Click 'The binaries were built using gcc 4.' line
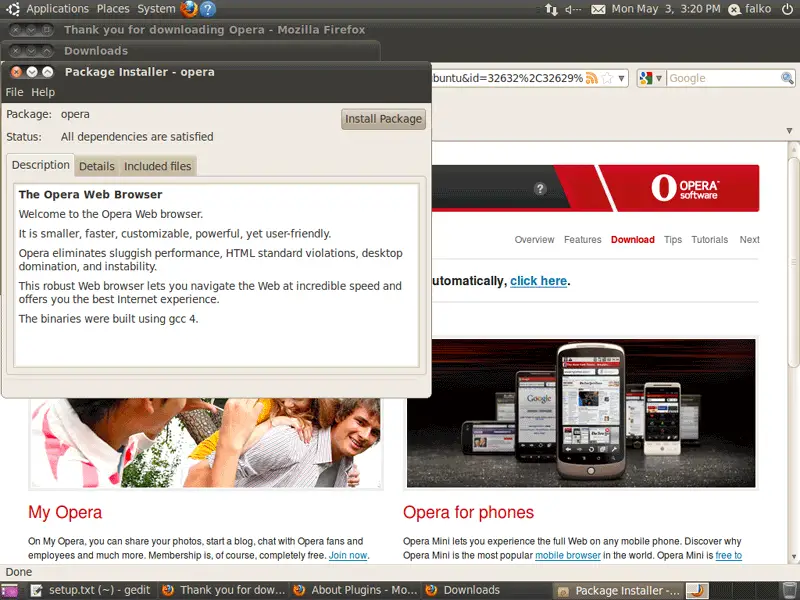 108,319
